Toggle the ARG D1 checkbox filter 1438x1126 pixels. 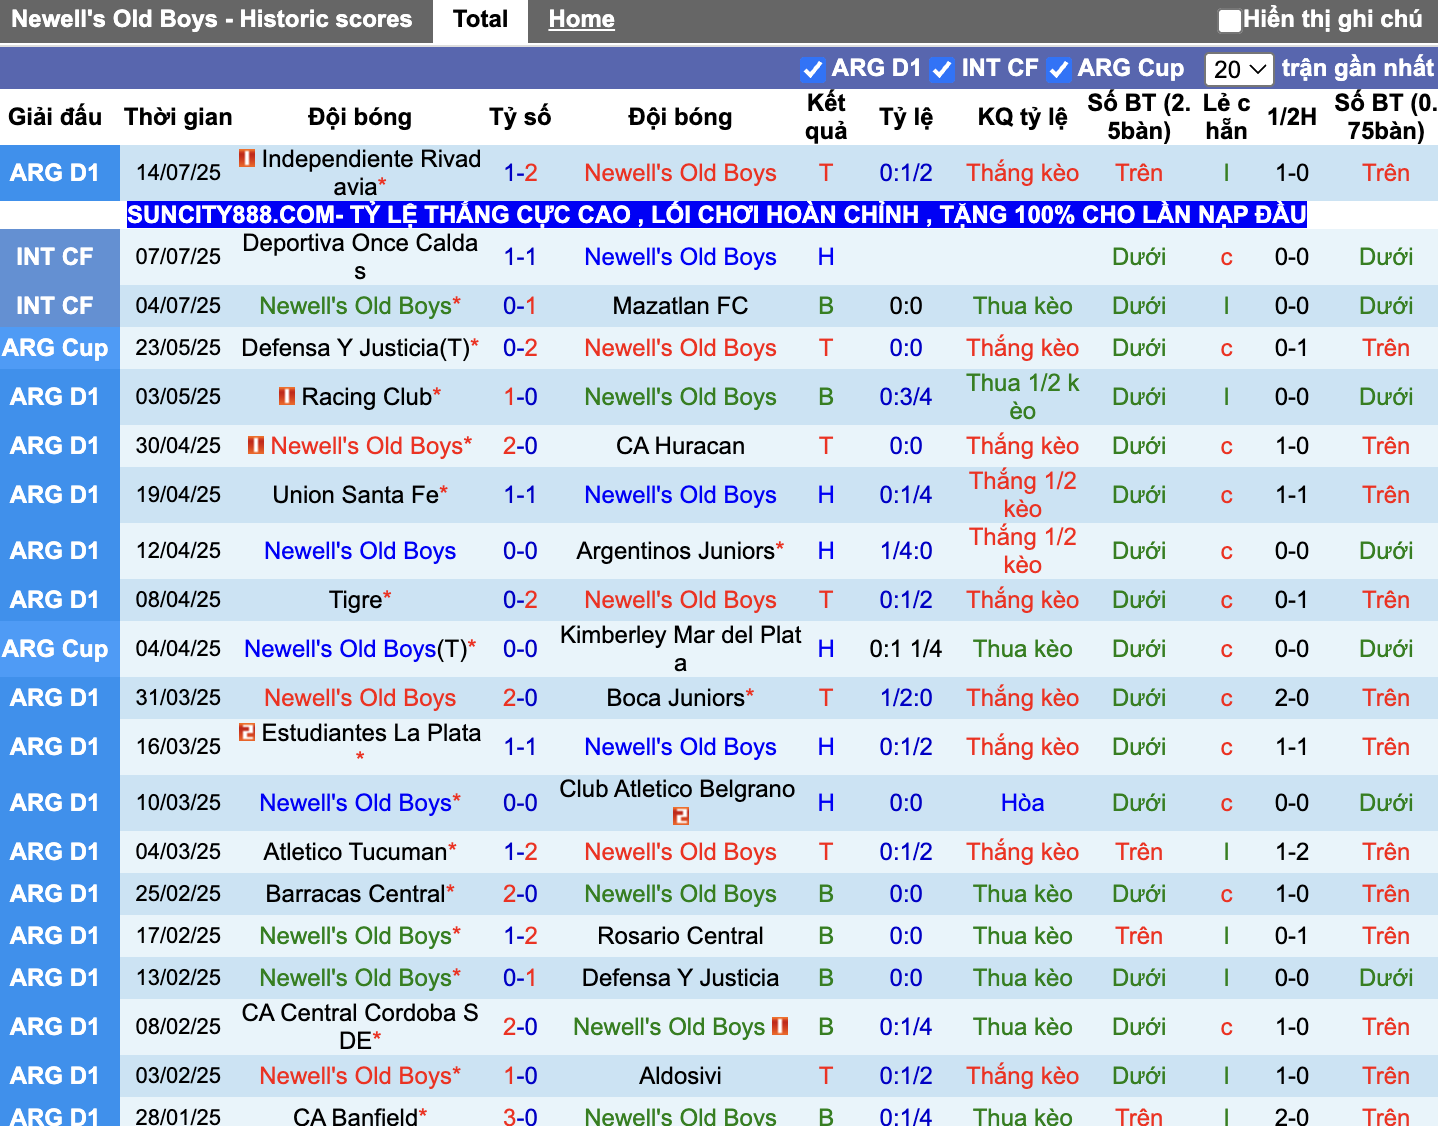coord(812,69)
